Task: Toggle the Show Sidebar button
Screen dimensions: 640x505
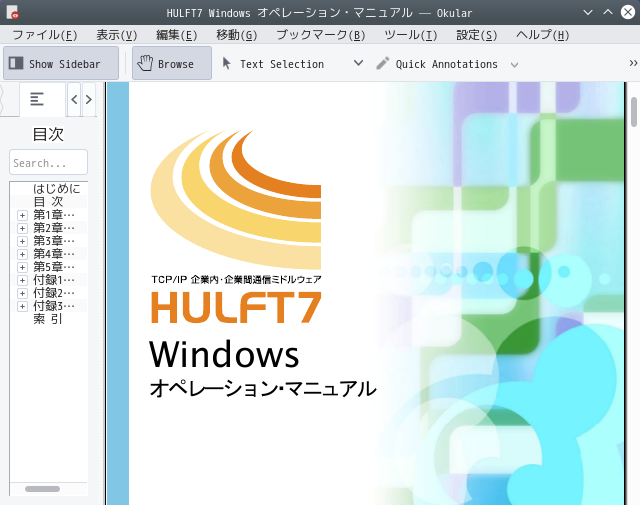Action: click(x=61, y=63)
